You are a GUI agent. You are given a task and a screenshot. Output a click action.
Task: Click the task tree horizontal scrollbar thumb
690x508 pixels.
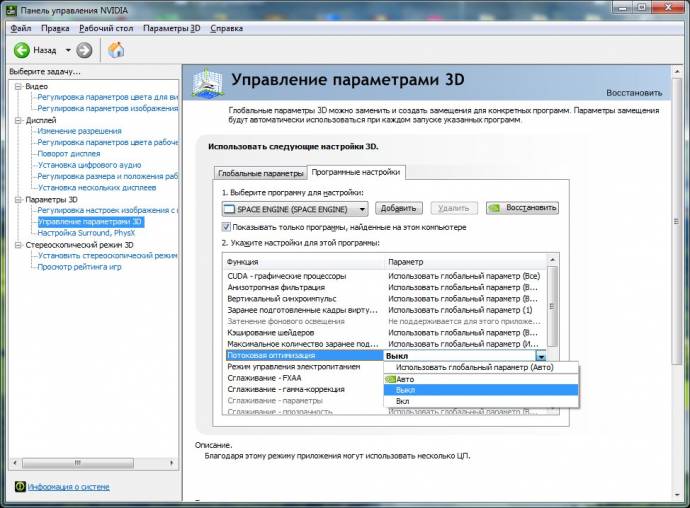coord(78,463)
